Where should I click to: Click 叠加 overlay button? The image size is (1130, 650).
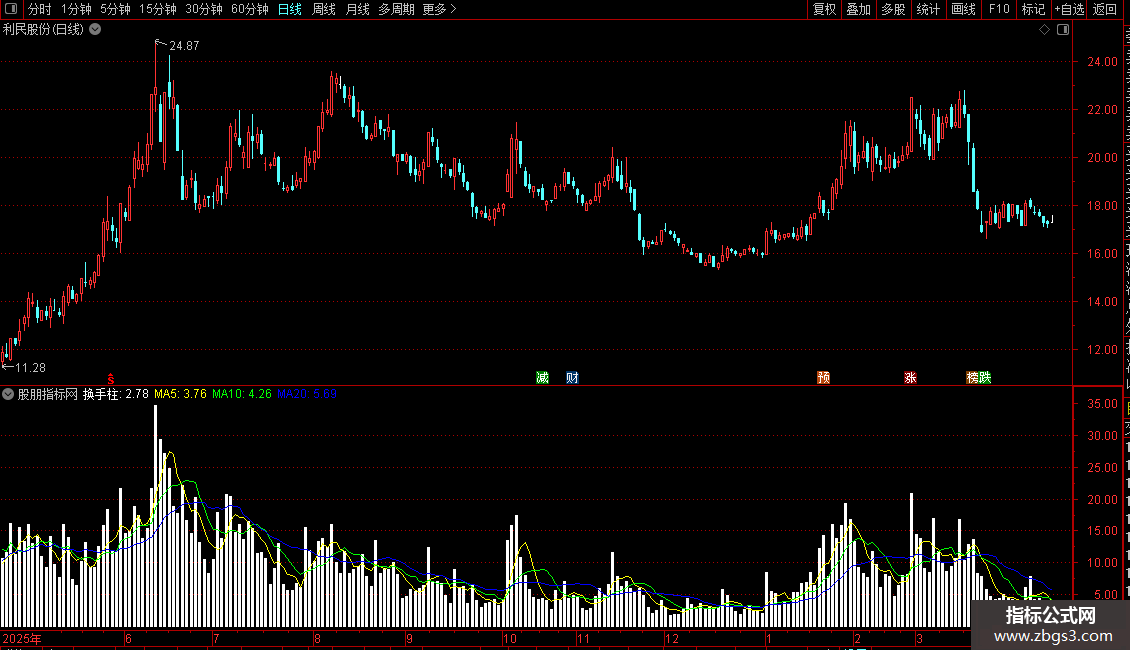pyautogui.click(x=858, y=9)
